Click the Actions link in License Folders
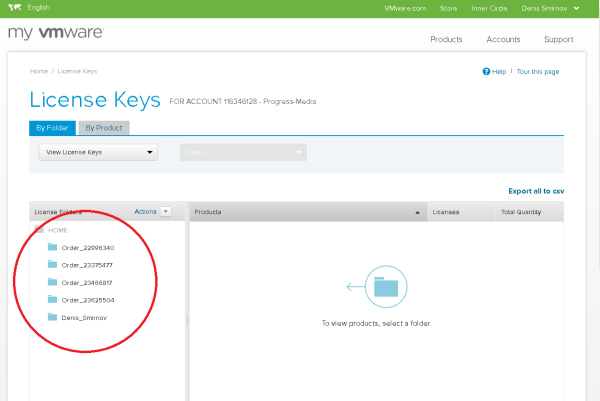The width and height of the screenshot is (600, 401). [145, 212]
